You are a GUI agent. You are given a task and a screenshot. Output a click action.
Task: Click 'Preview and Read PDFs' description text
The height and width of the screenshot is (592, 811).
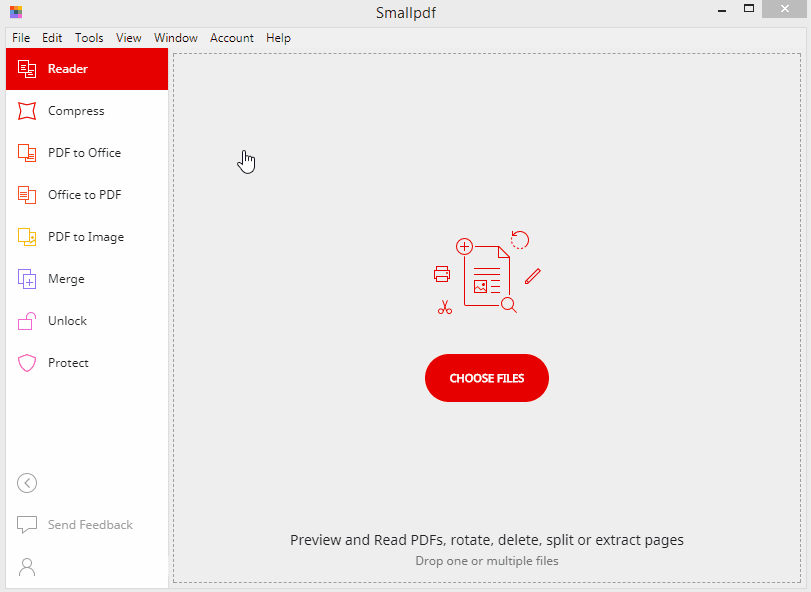487,540
